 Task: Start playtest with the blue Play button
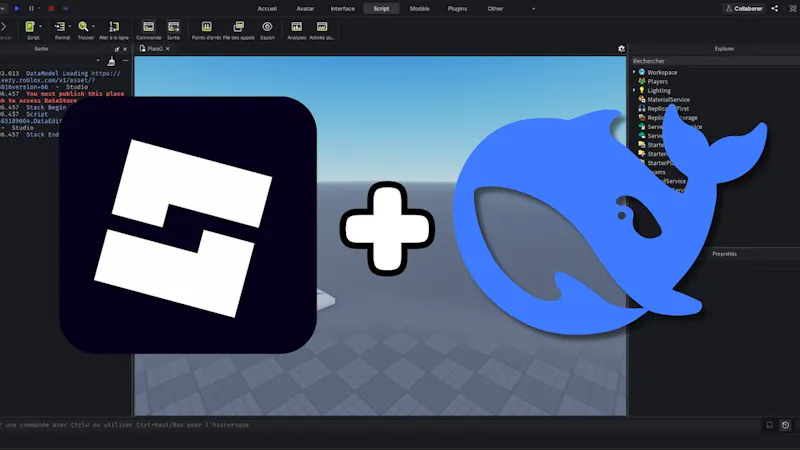(17, 8)
